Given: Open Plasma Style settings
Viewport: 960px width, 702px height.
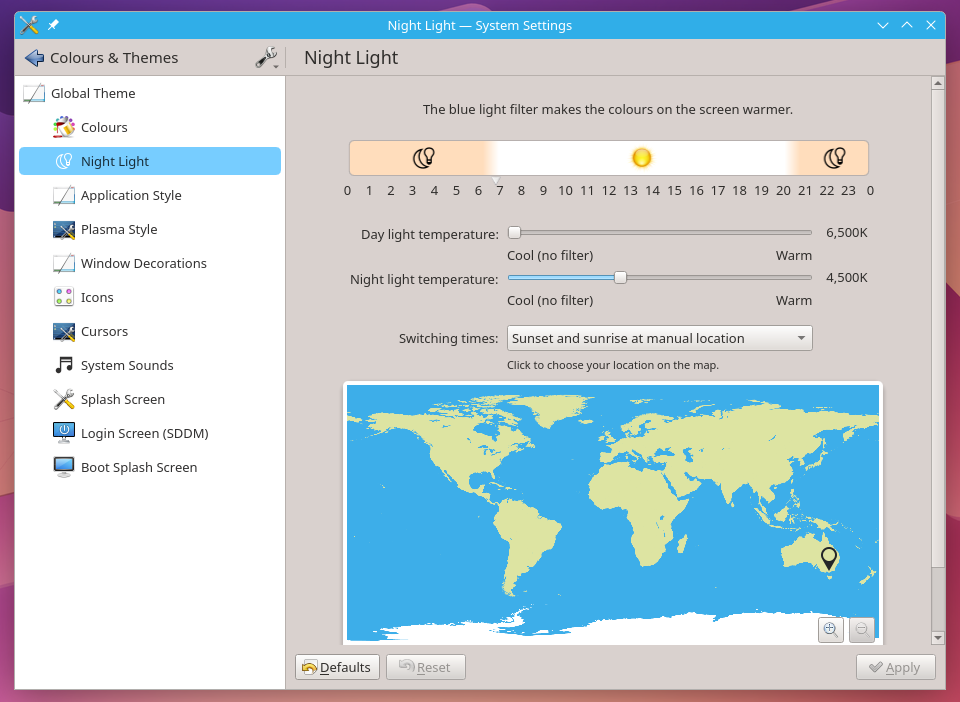Looking at the screenshot, I should [x=119, y=230].
